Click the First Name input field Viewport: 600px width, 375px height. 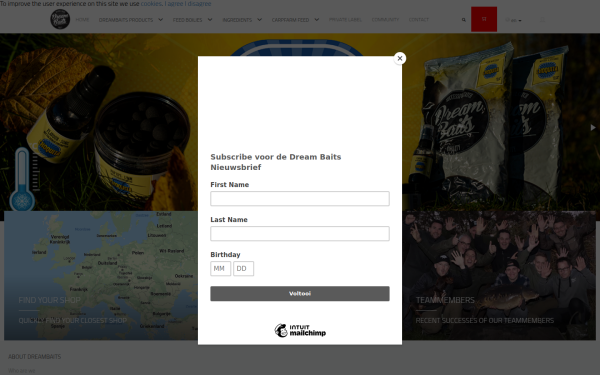coord(300,199)
